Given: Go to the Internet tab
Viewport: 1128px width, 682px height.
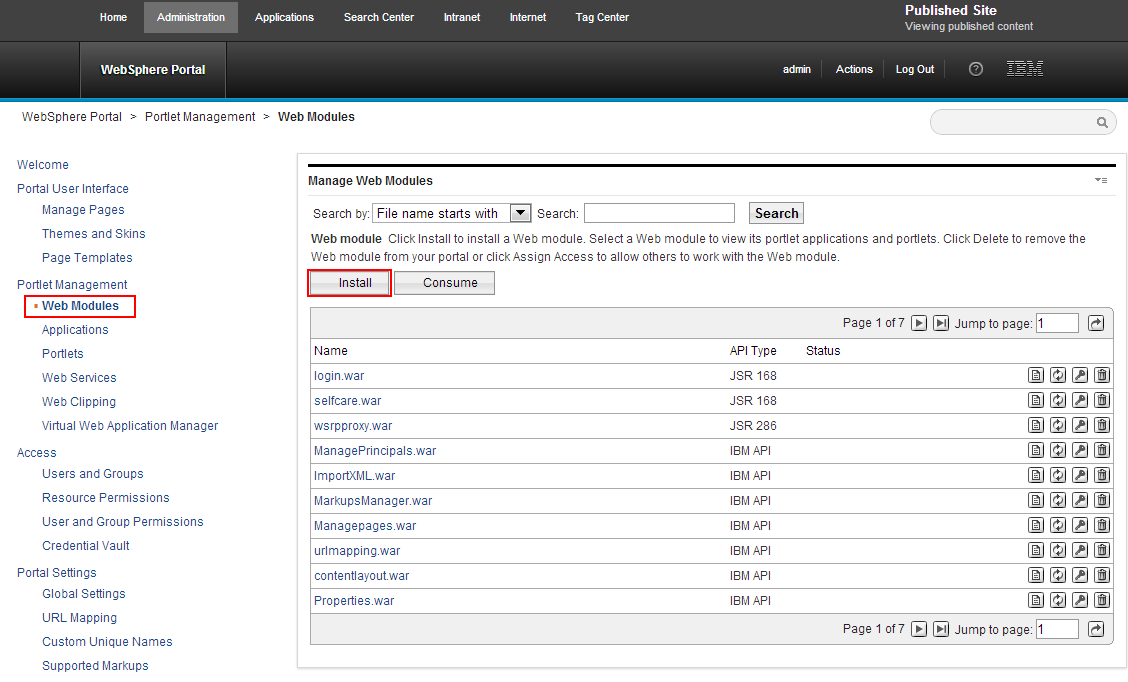Looking at the screenshot, I should [528, 17].
